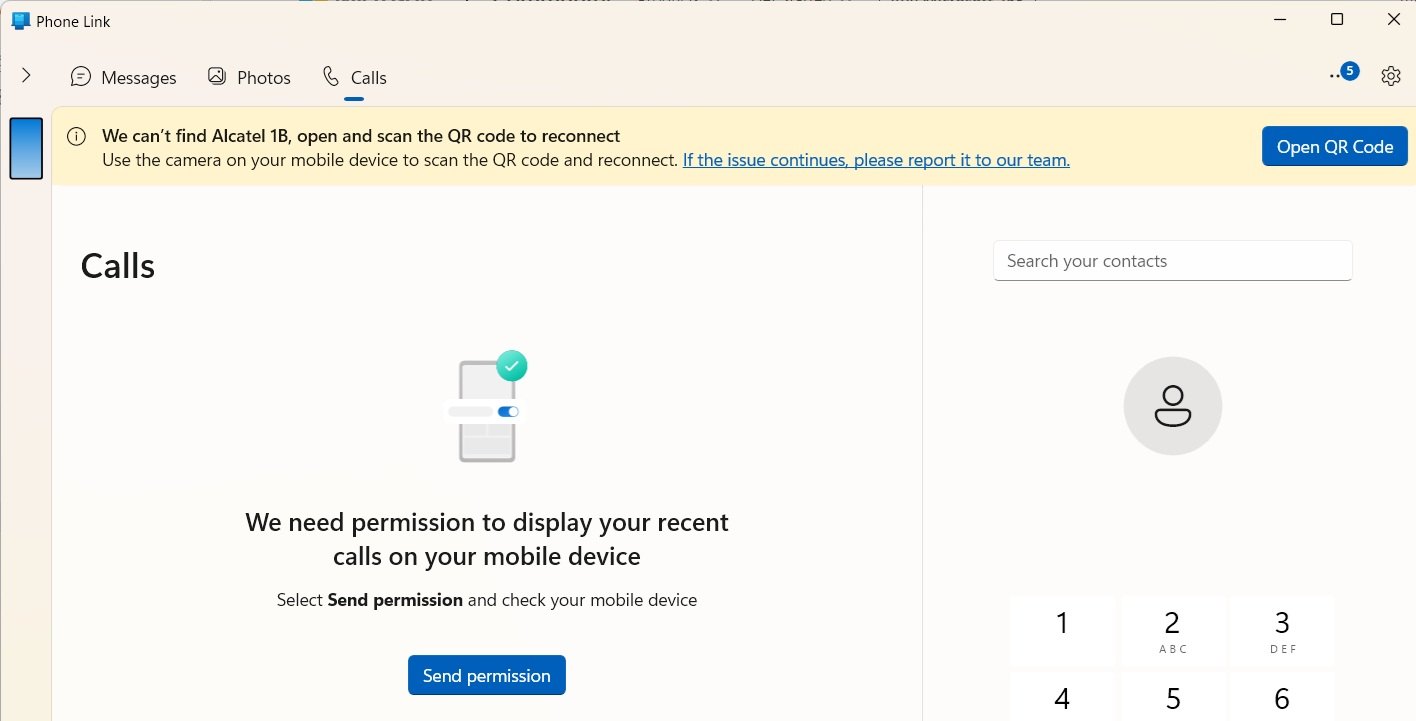Click the notifications badge showing 5
Viewport: 1416px width, 721px height.
click(1349, 71)
